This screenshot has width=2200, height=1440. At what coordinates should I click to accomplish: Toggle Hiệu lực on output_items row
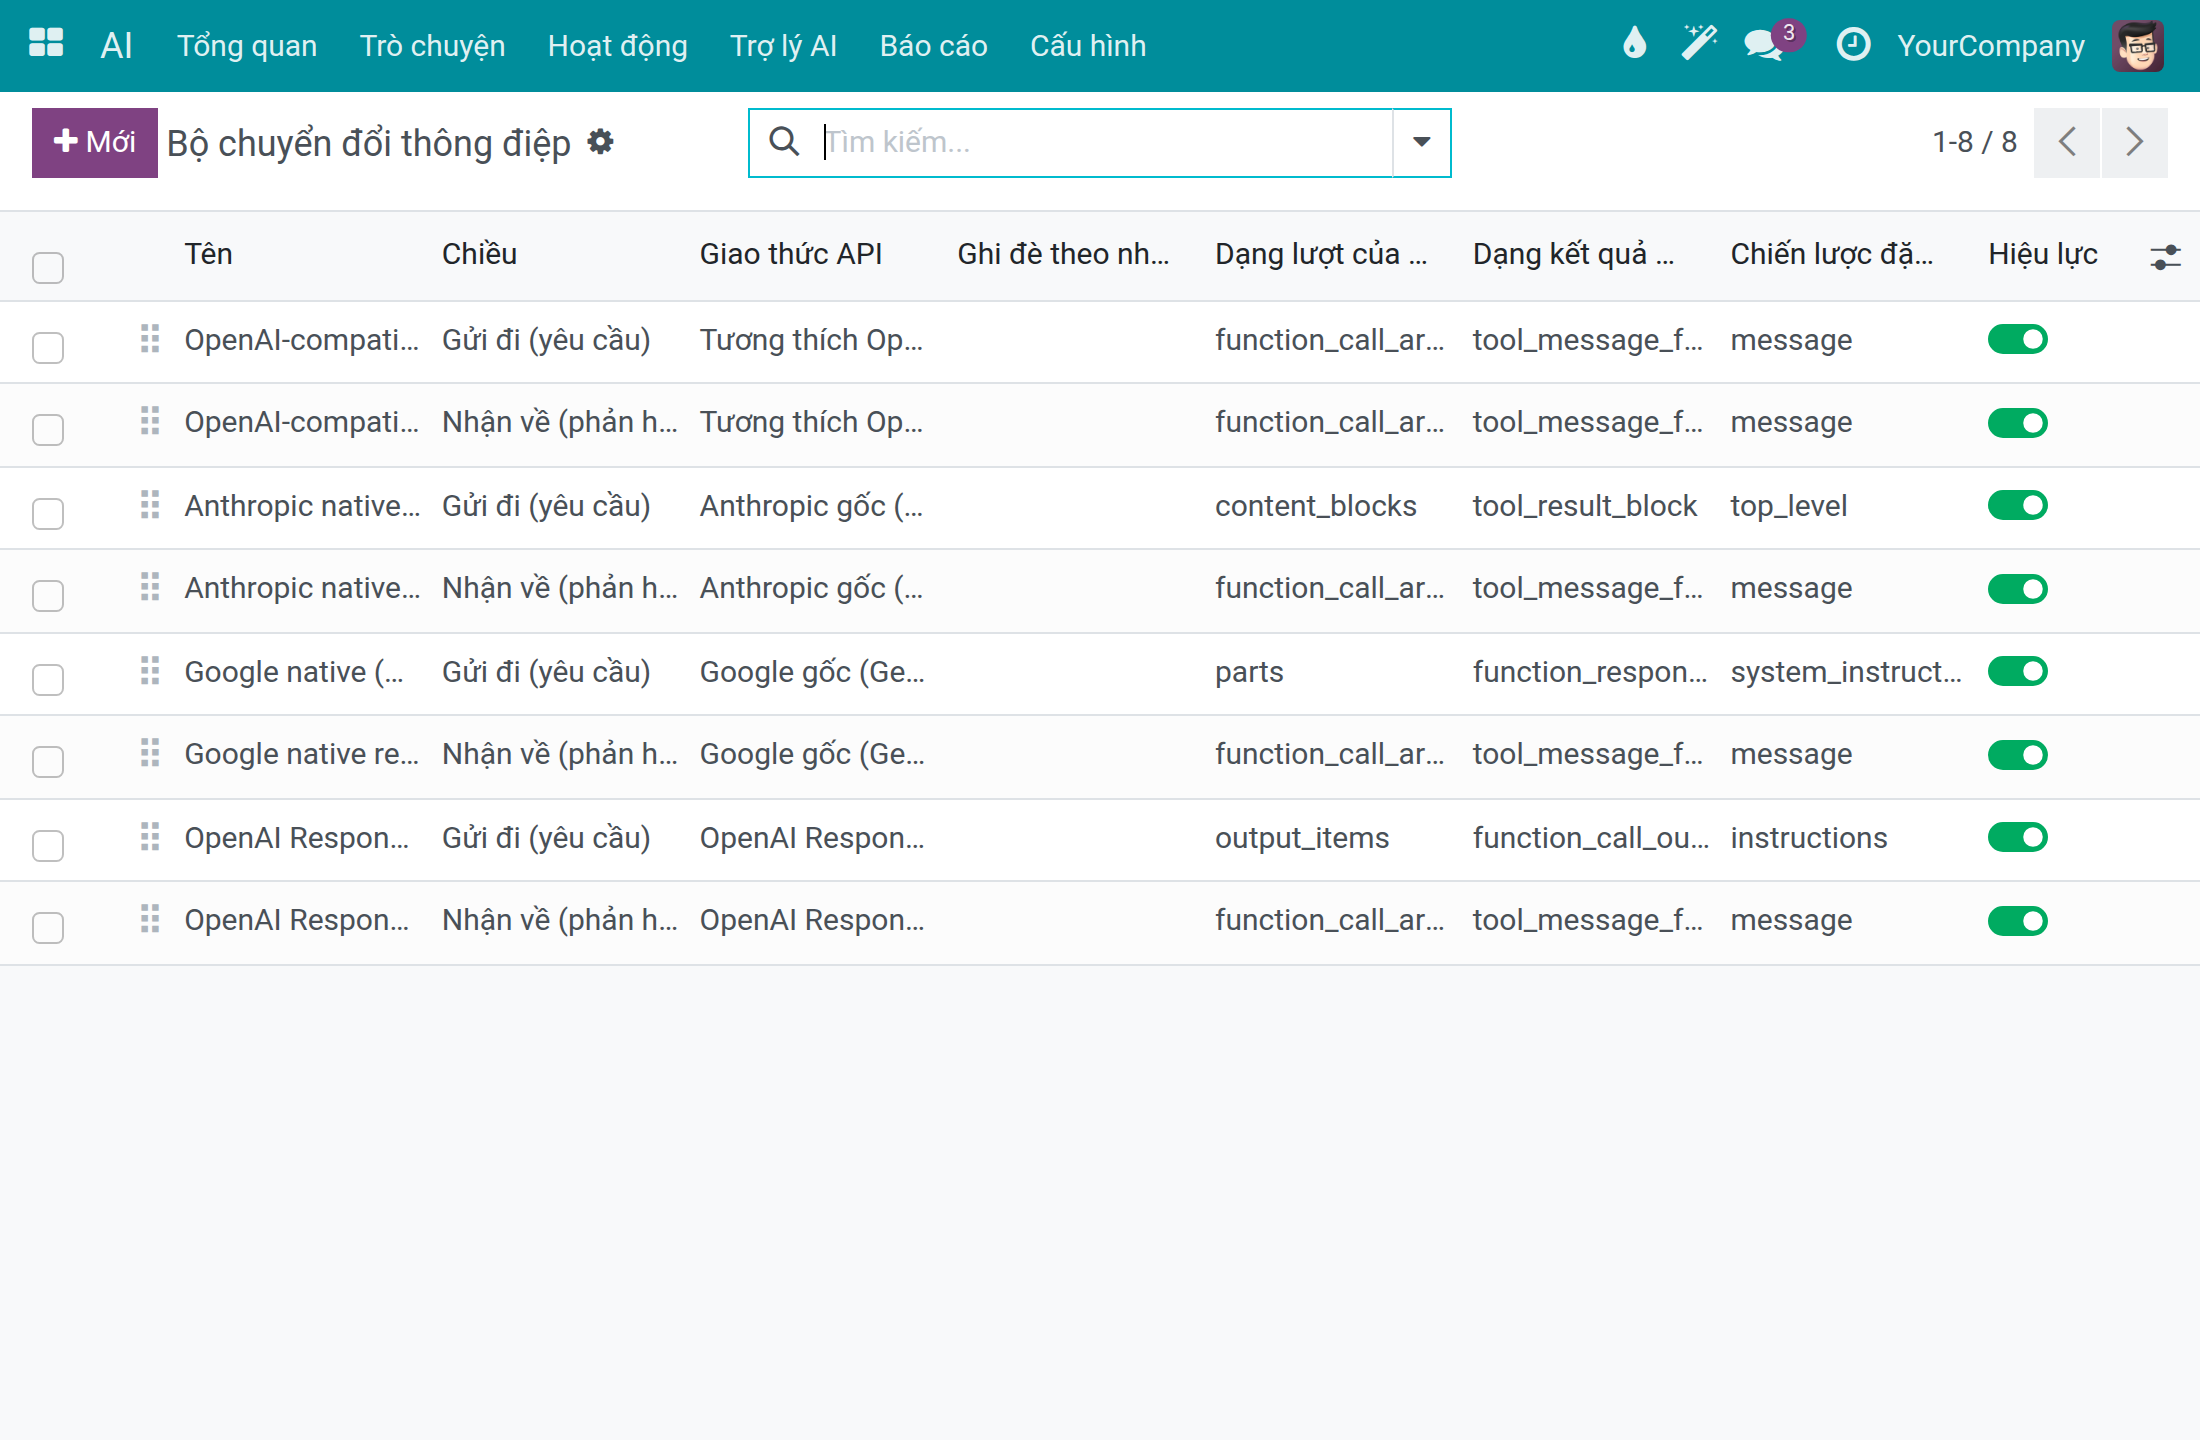pos(2018,837)
